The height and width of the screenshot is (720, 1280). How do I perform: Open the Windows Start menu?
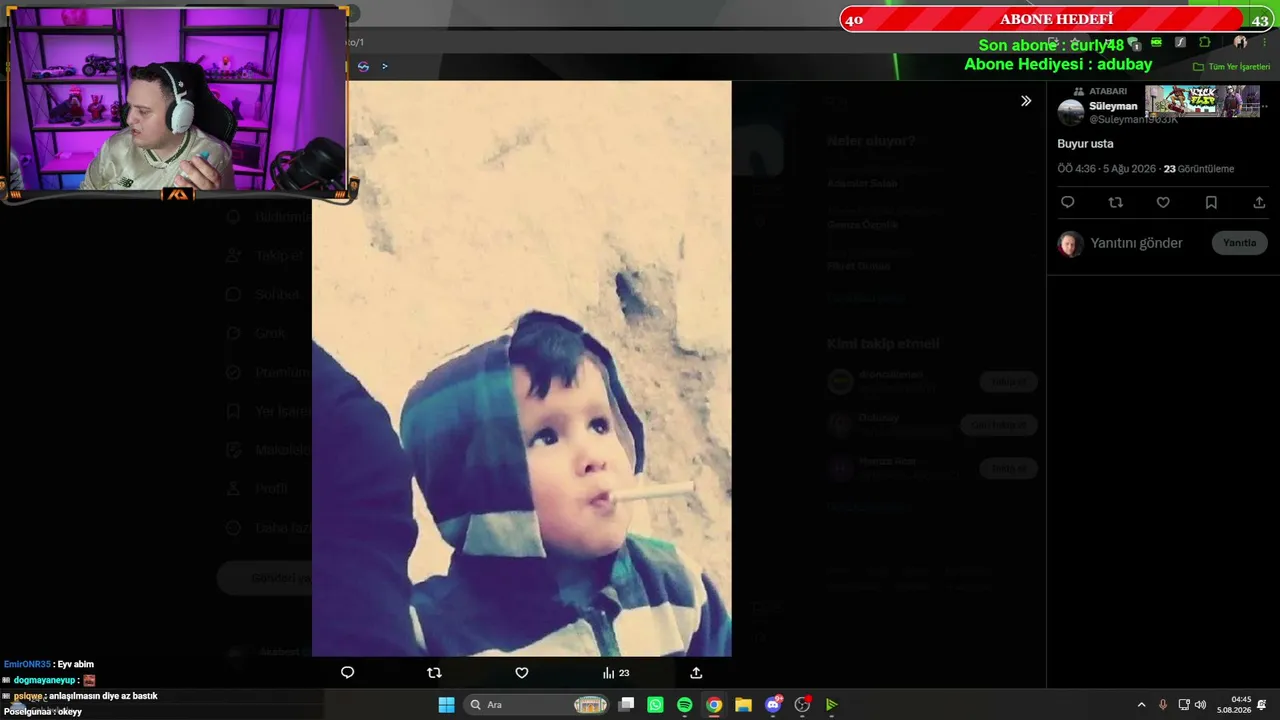pyautogui.click(x=446, y=705)
